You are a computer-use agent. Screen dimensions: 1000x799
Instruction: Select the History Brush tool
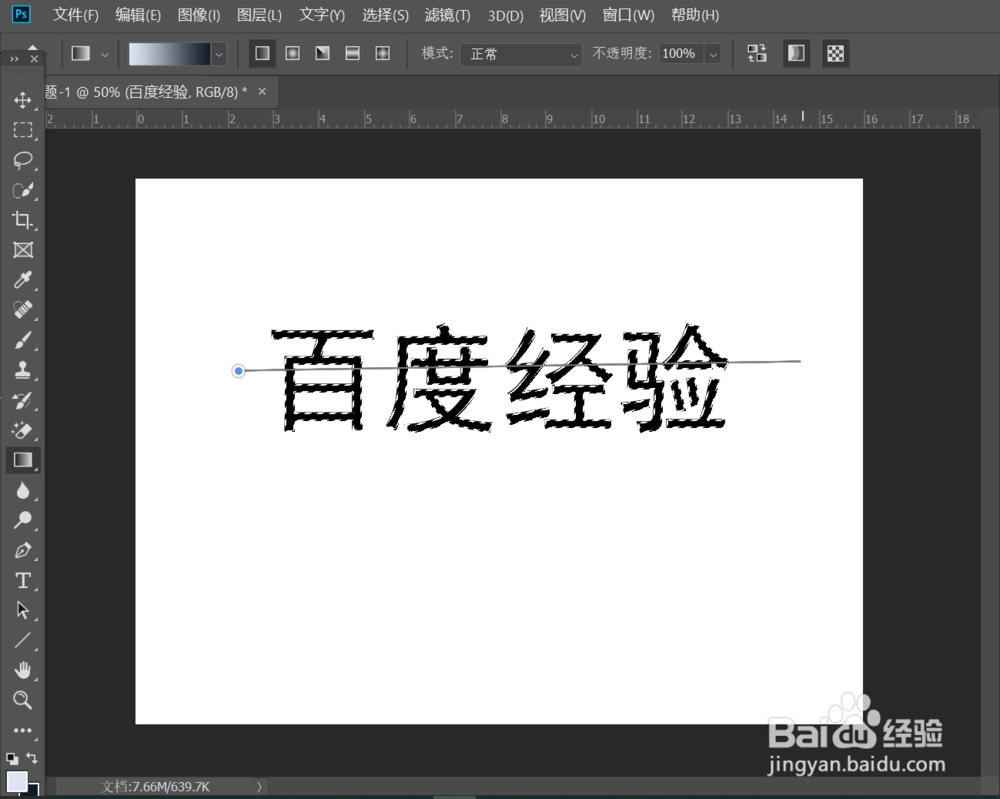click(x=23, y=400)
